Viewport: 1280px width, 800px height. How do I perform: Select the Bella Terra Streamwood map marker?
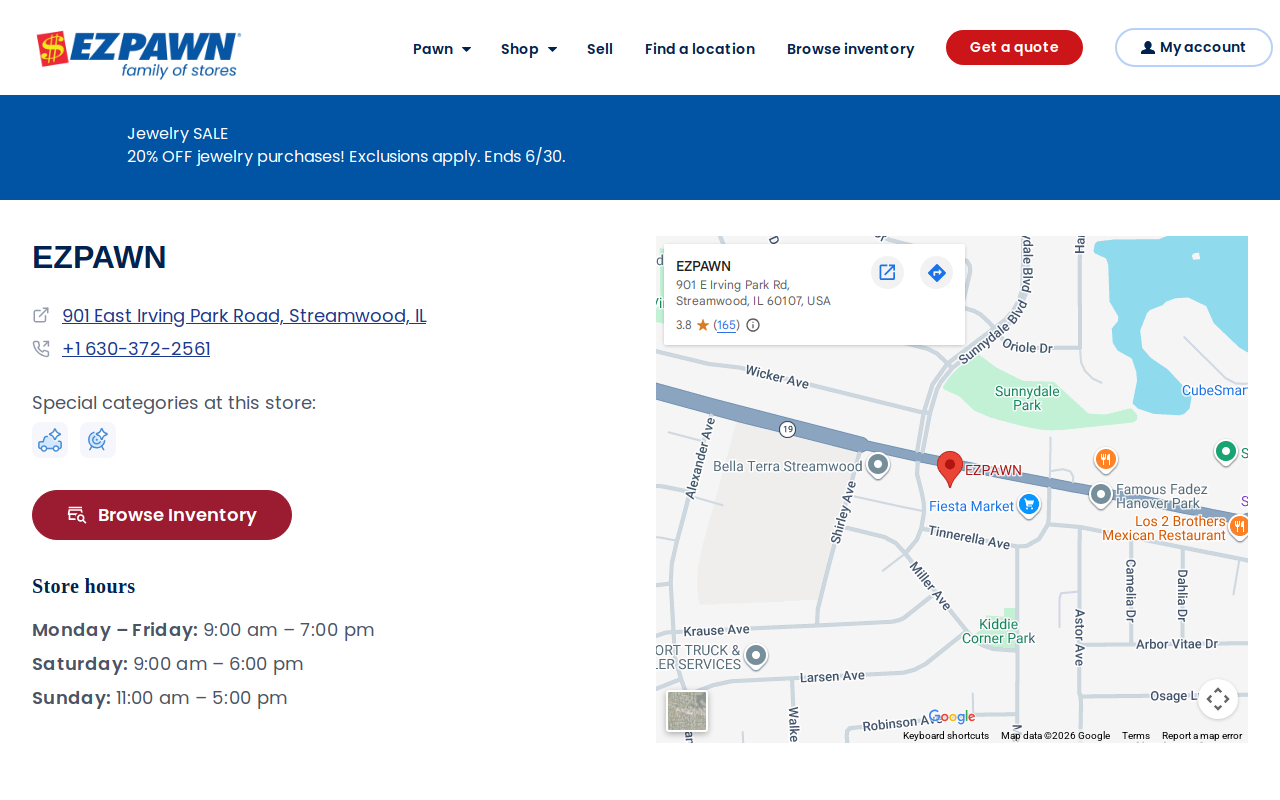pos(878,465)
